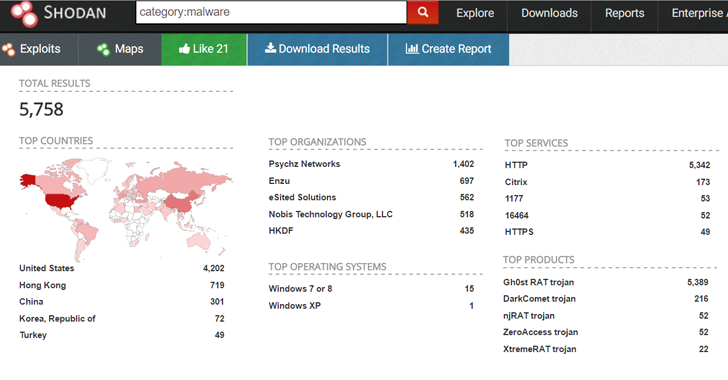Open the Downloads menu item
The height and width of the screenshot is (380, 728).
549,13
